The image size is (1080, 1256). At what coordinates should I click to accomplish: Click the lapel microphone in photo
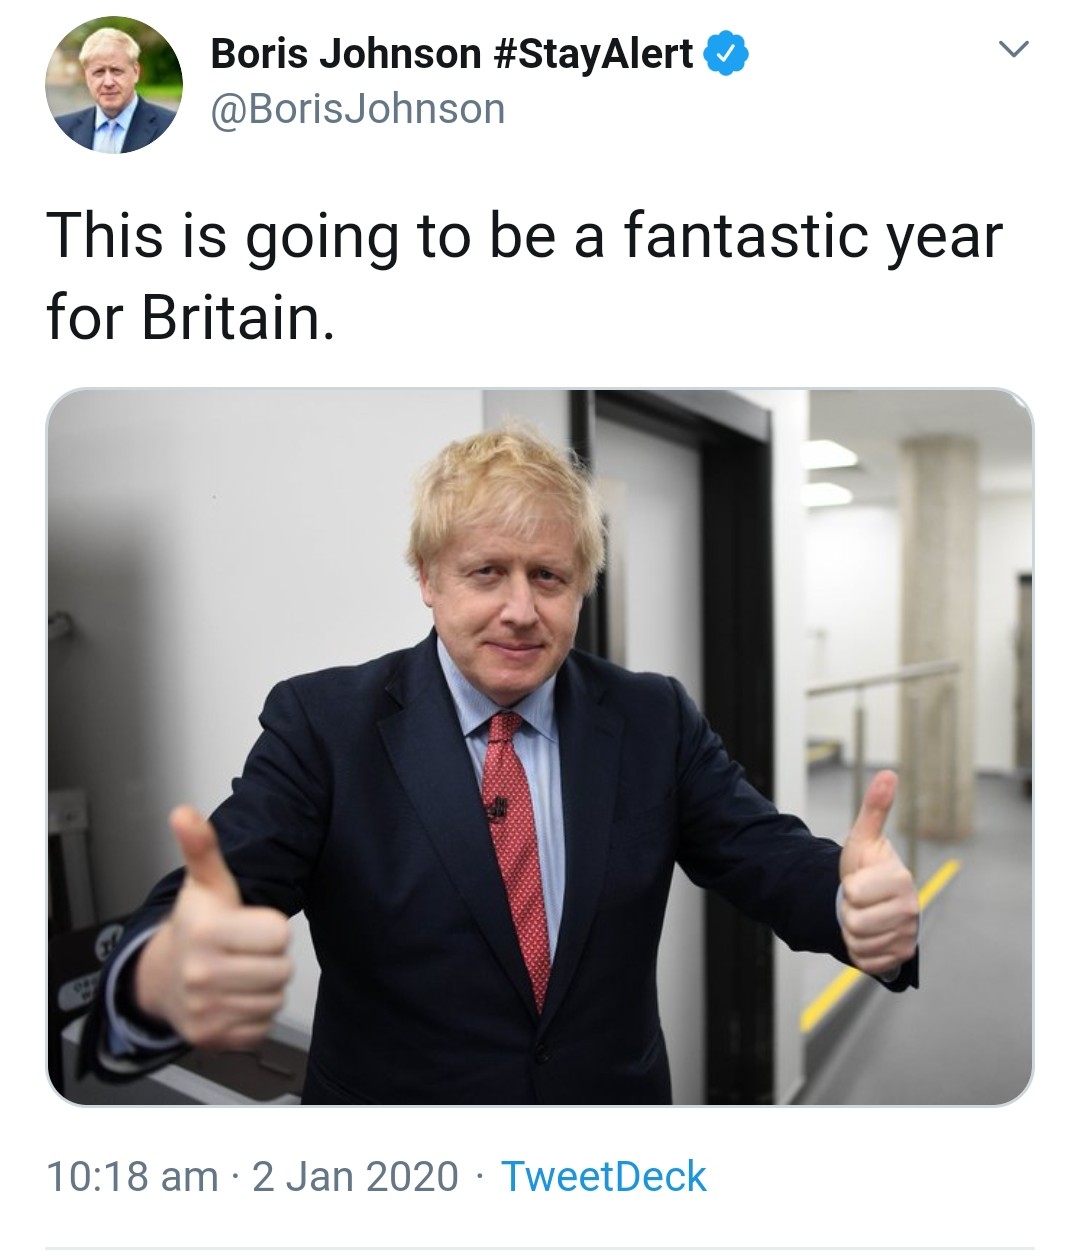click(497, 808)
